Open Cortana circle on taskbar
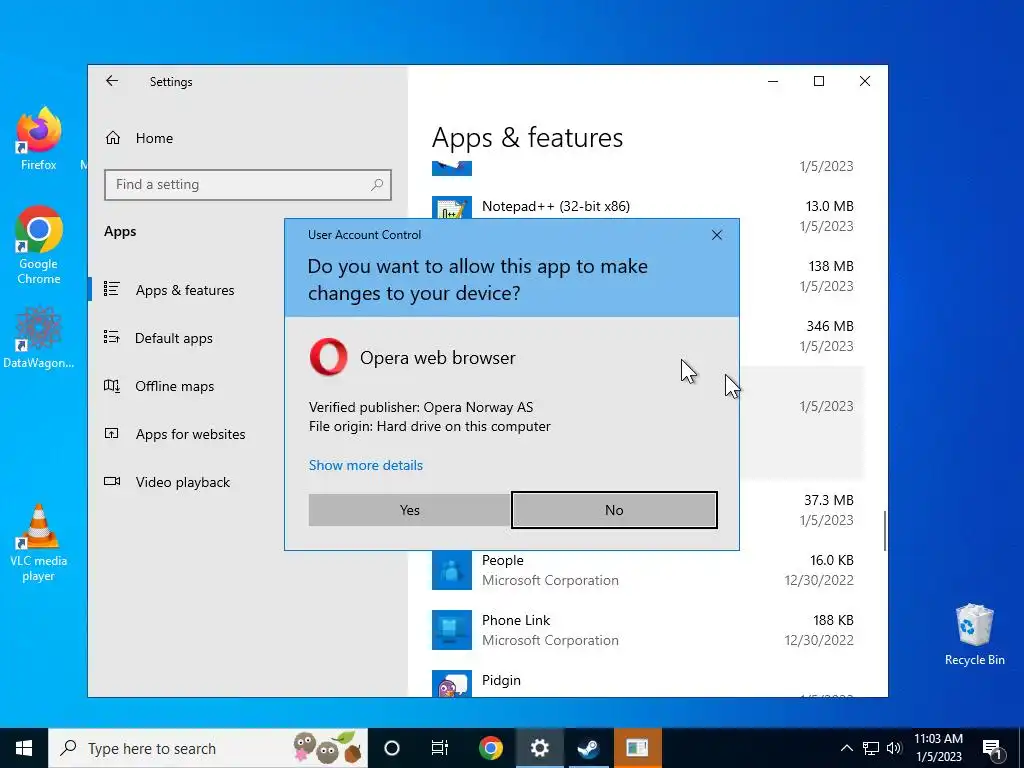Image resolution: width=1024 pixels, height=768 pixels. [x=392, y=748]
